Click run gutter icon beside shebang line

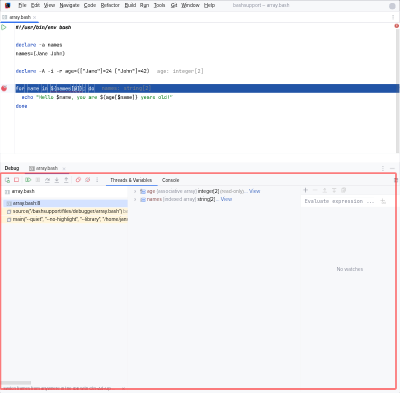tap(4, 27)
